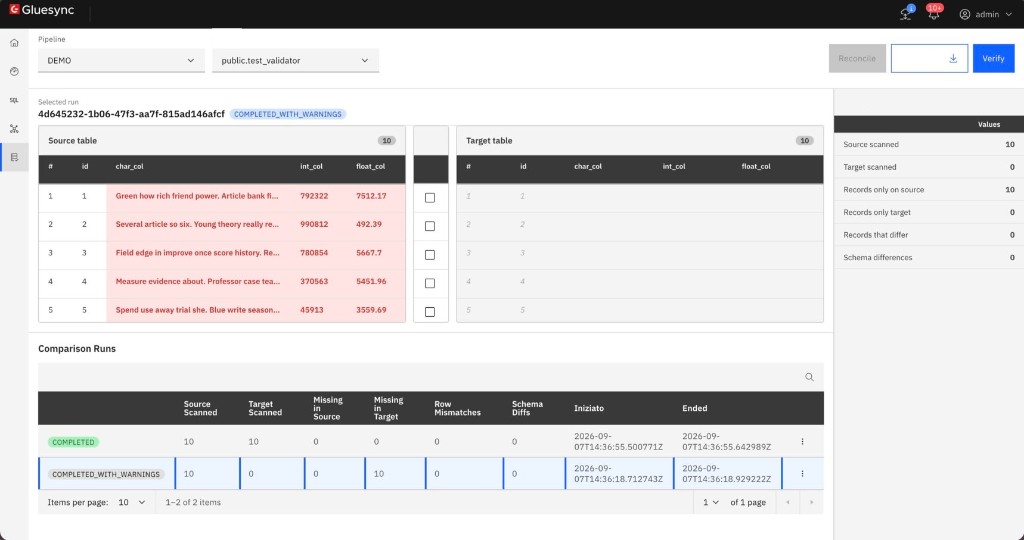Viewport: 1024px width, 540px height.
Task: Click int_col value 792322
Action: tap(314, 196)
